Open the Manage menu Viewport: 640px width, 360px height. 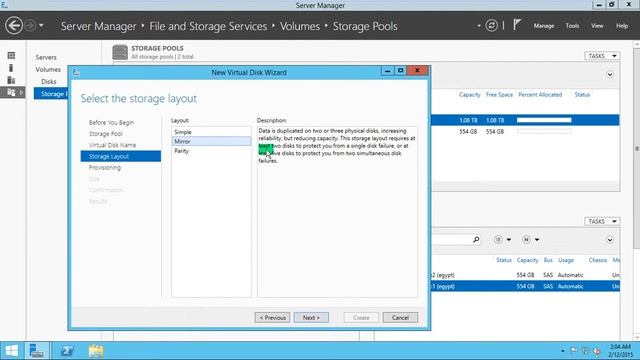coord(544,26)
